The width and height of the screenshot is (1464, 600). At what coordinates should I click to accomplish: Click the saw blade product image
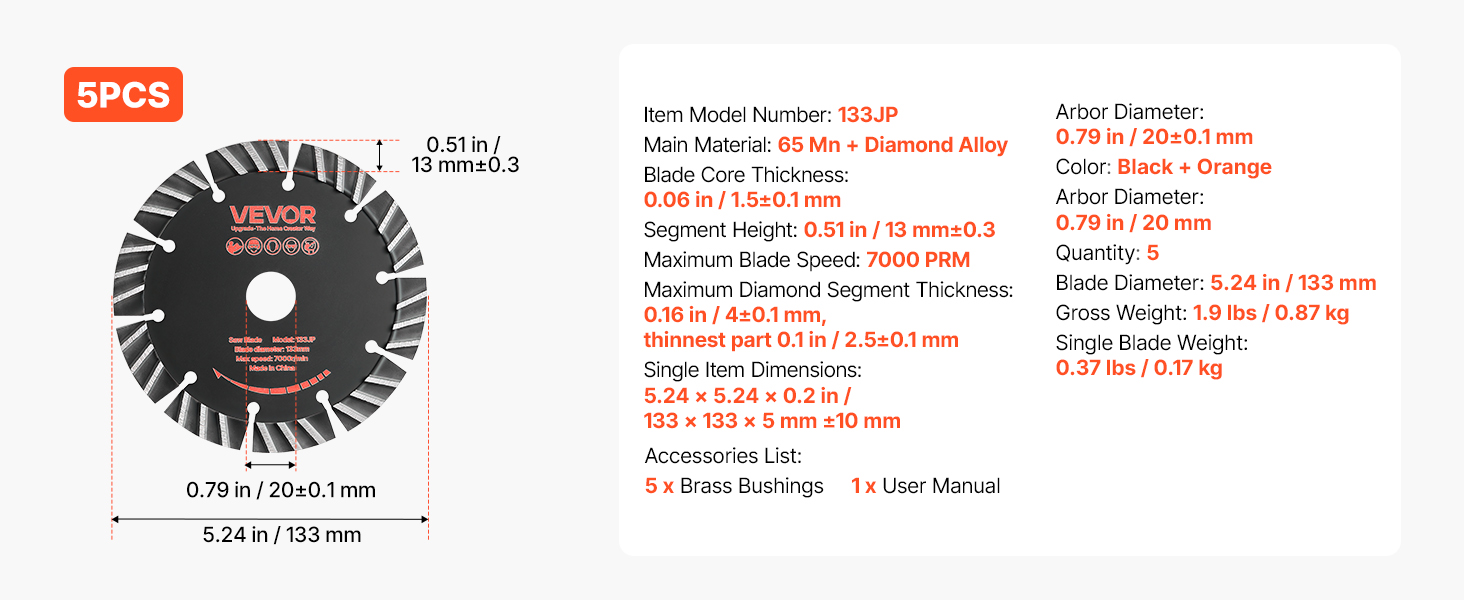(x=270, y=297)
